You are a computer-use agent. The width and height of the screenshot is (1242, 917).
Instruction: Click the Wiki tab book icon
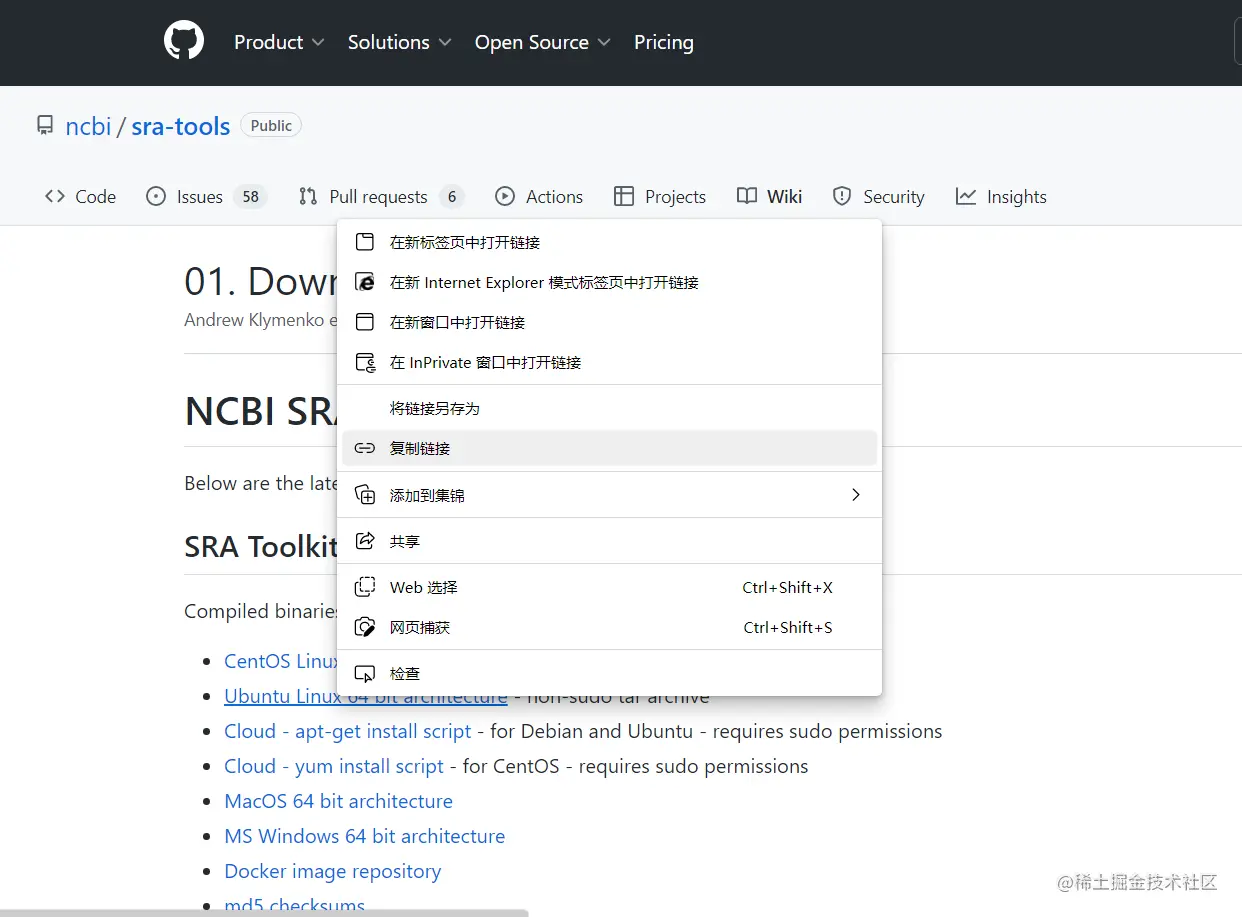[x=747, y=196]
